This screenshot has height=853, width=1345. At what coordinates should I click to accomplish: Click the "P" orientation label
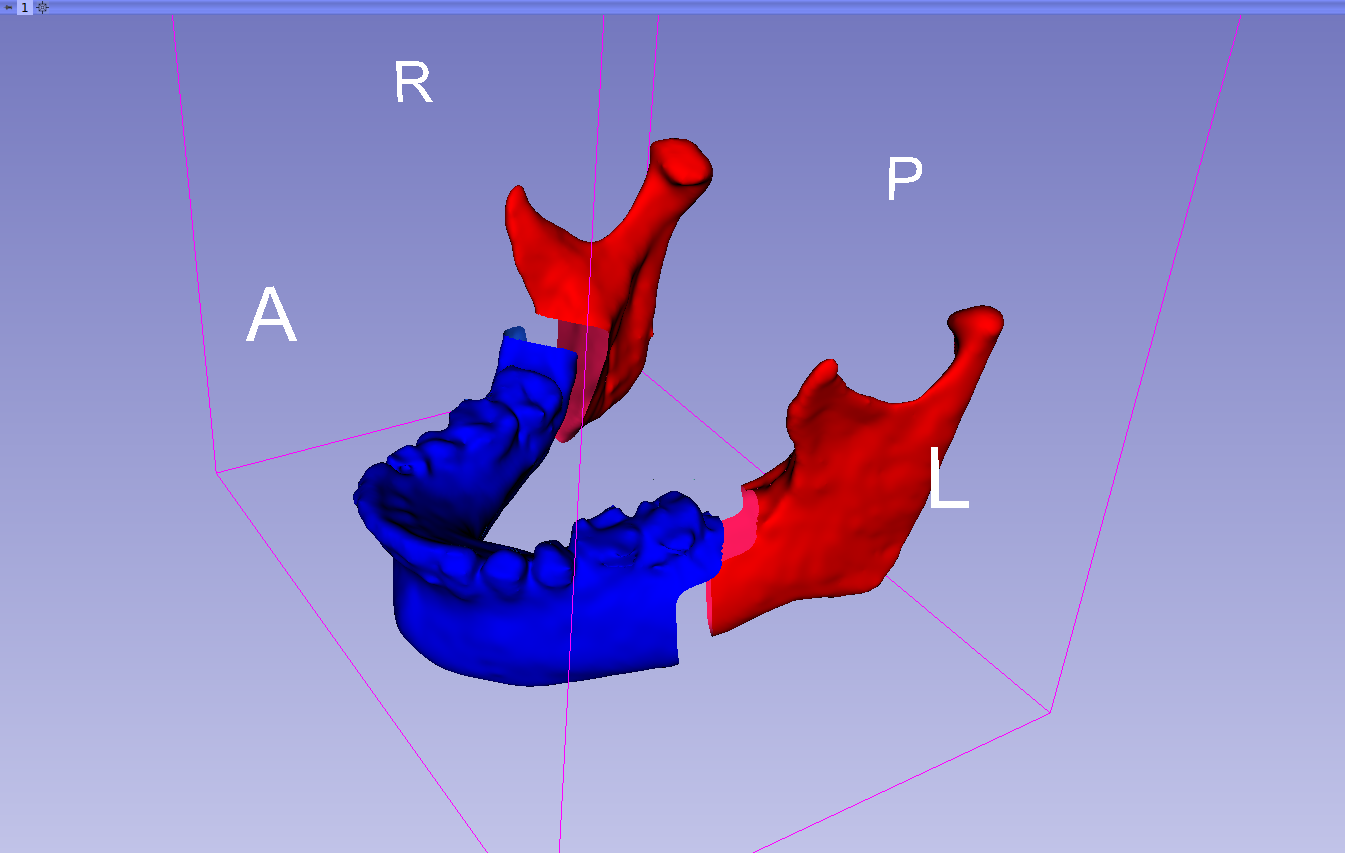click(x=904, y=180)
